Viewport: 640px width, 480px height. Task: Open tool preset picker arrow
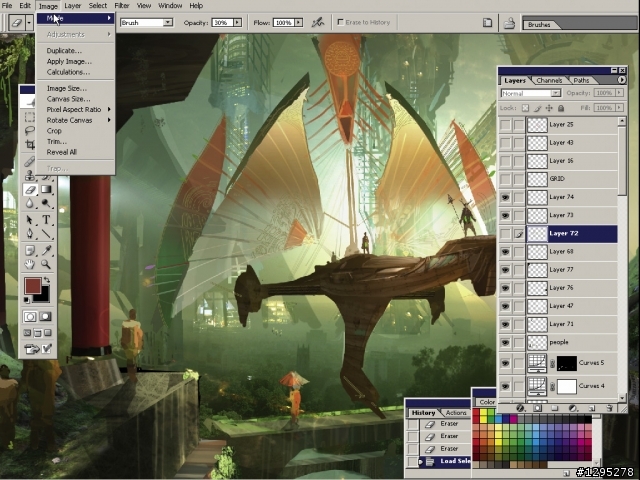(29, 23)
